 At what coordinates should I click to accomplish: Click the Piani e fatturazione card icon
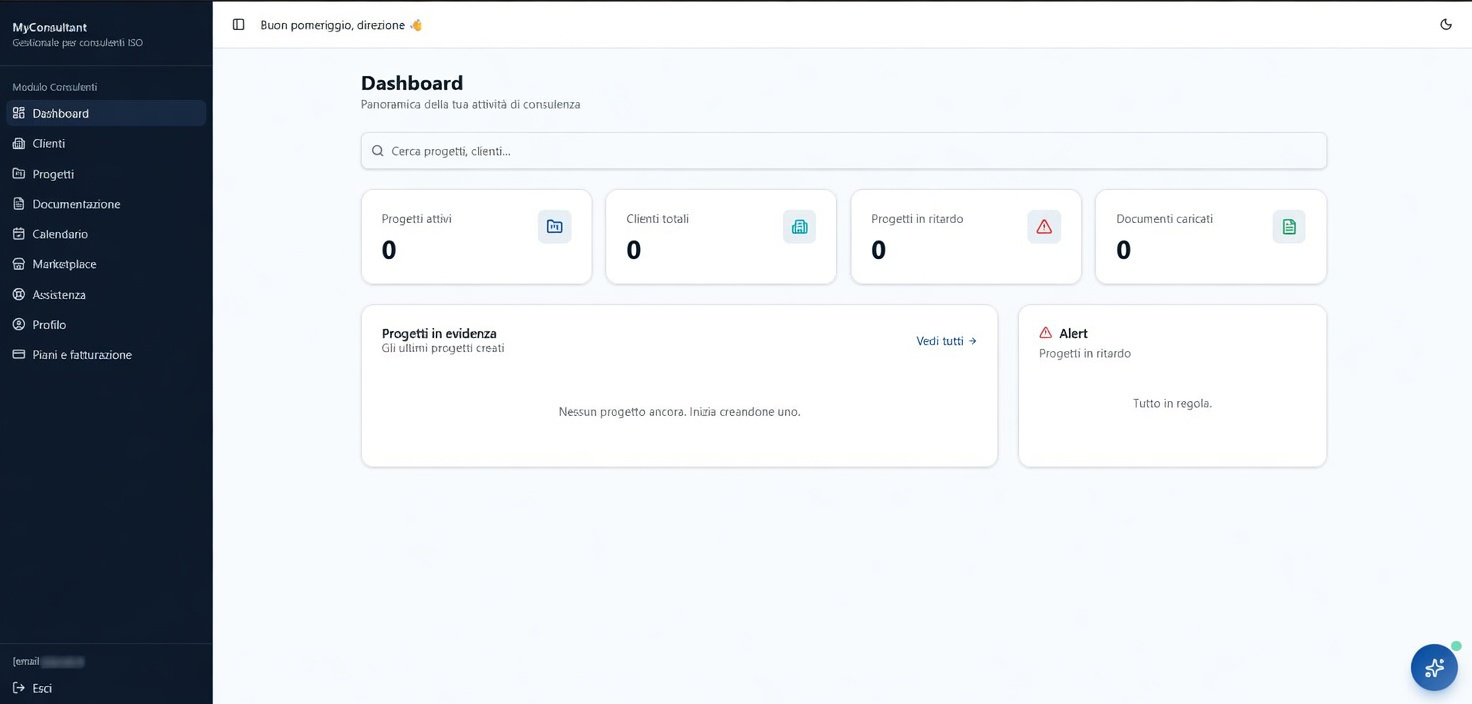[x=19, y=354]
